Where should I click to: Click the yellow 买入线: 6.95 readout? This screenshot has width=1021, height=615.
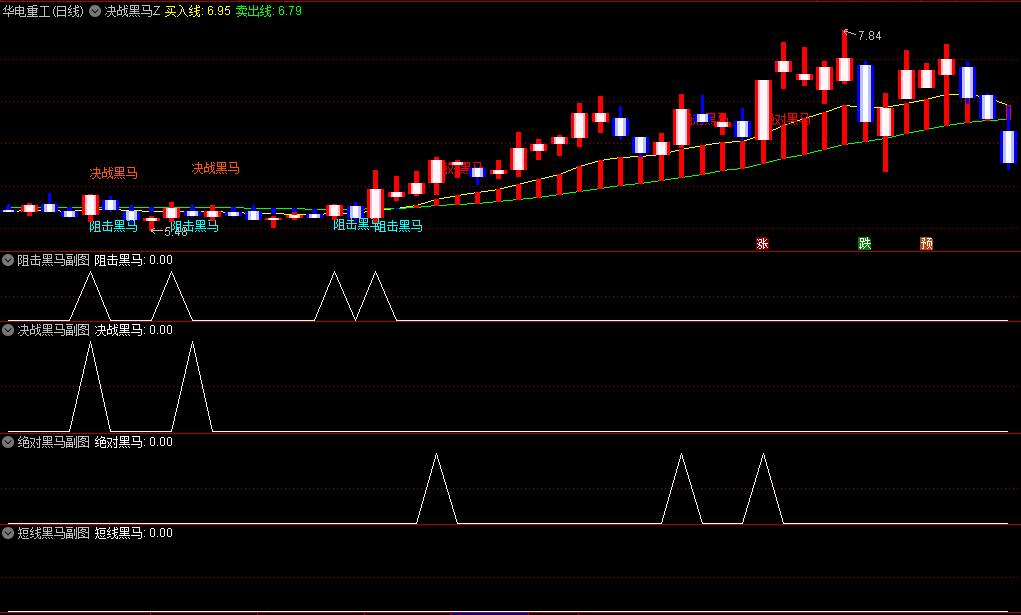coord(197,11)
